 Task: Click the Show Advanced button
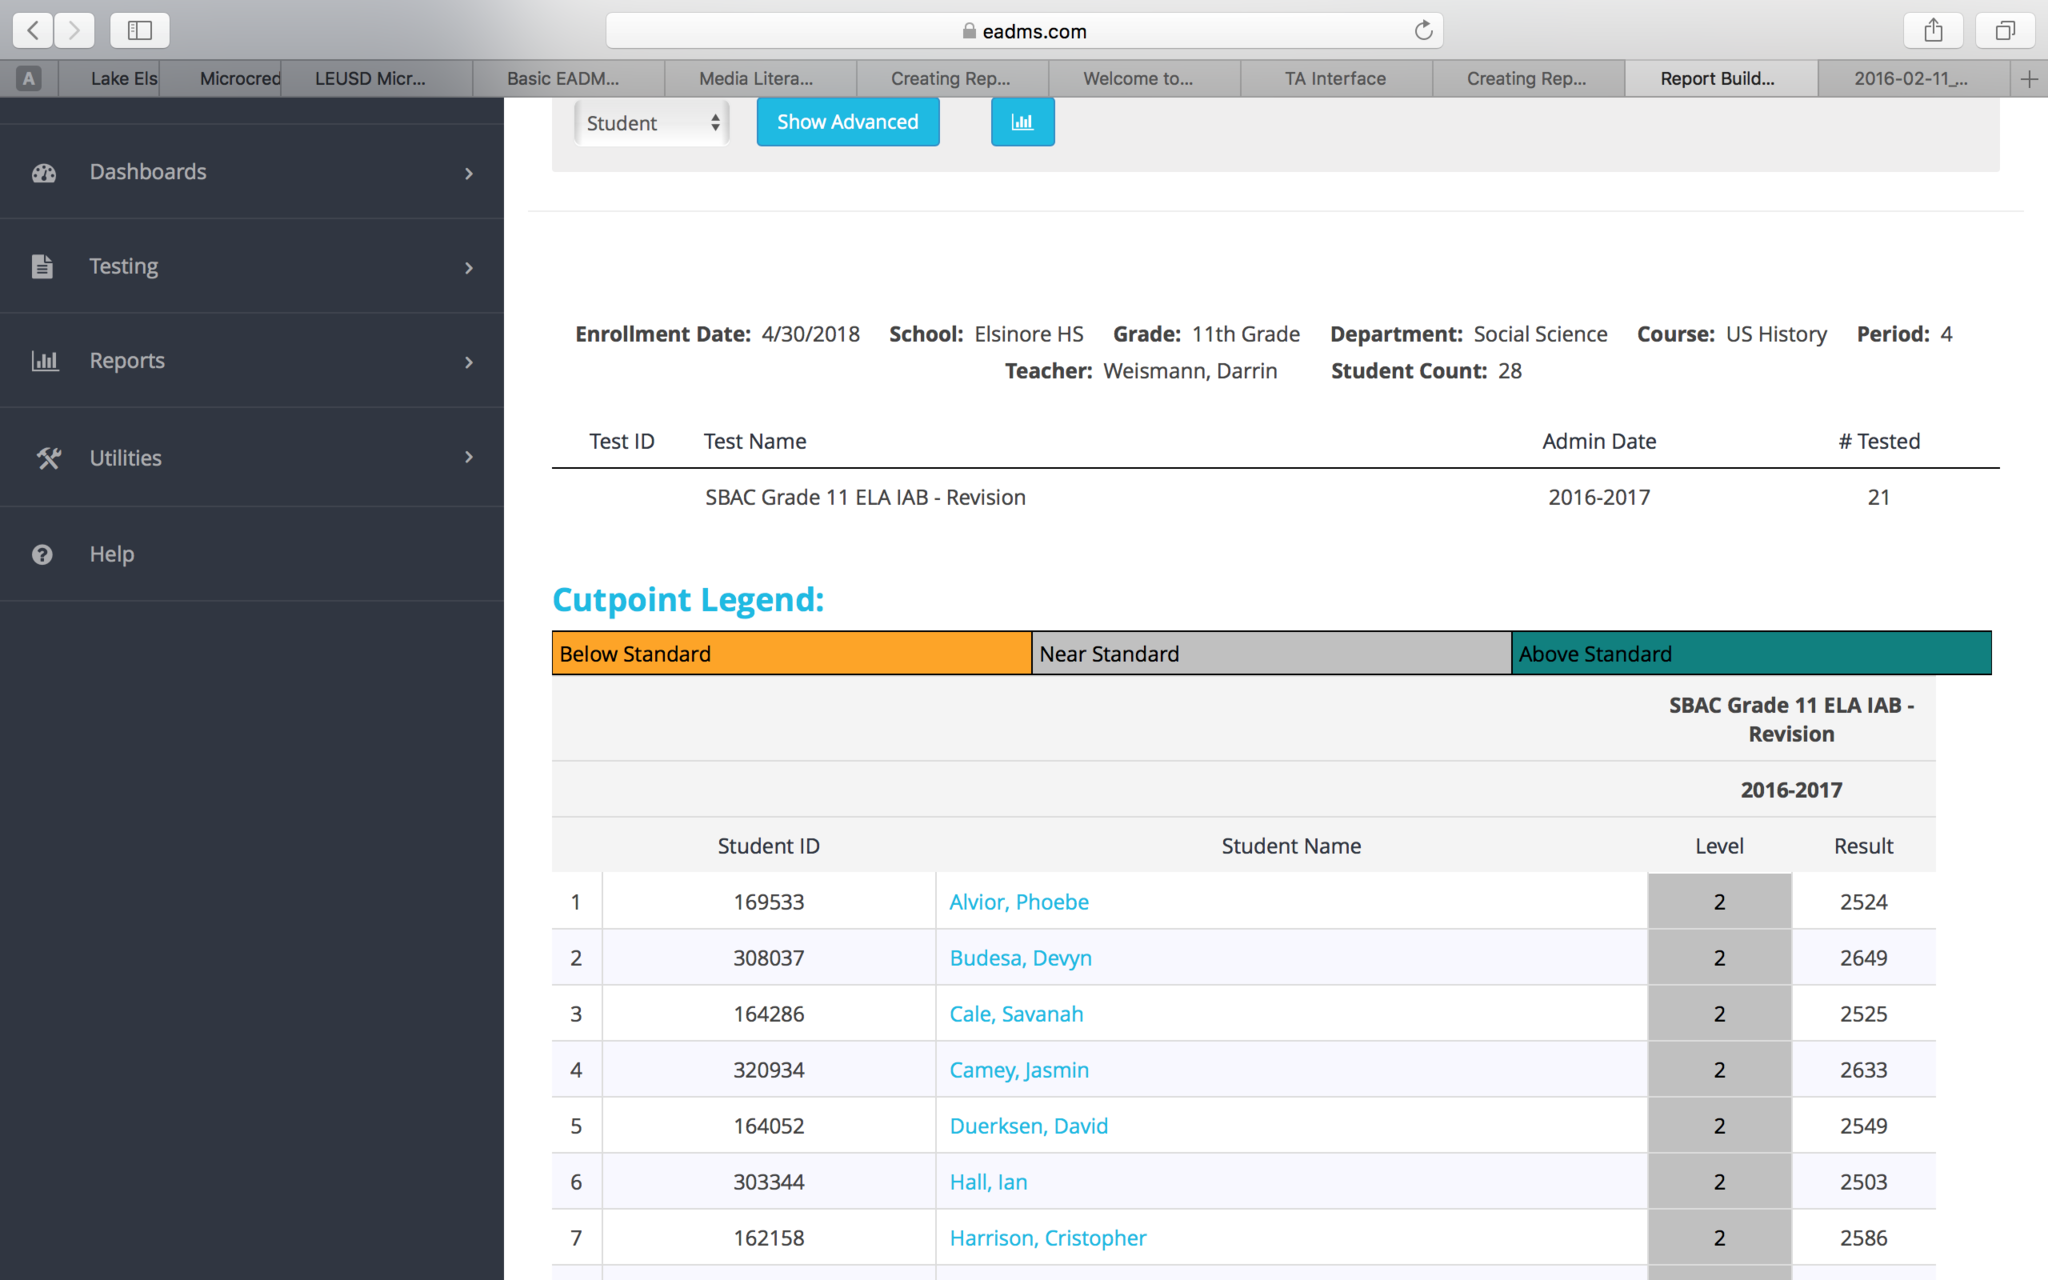[847, 122]
